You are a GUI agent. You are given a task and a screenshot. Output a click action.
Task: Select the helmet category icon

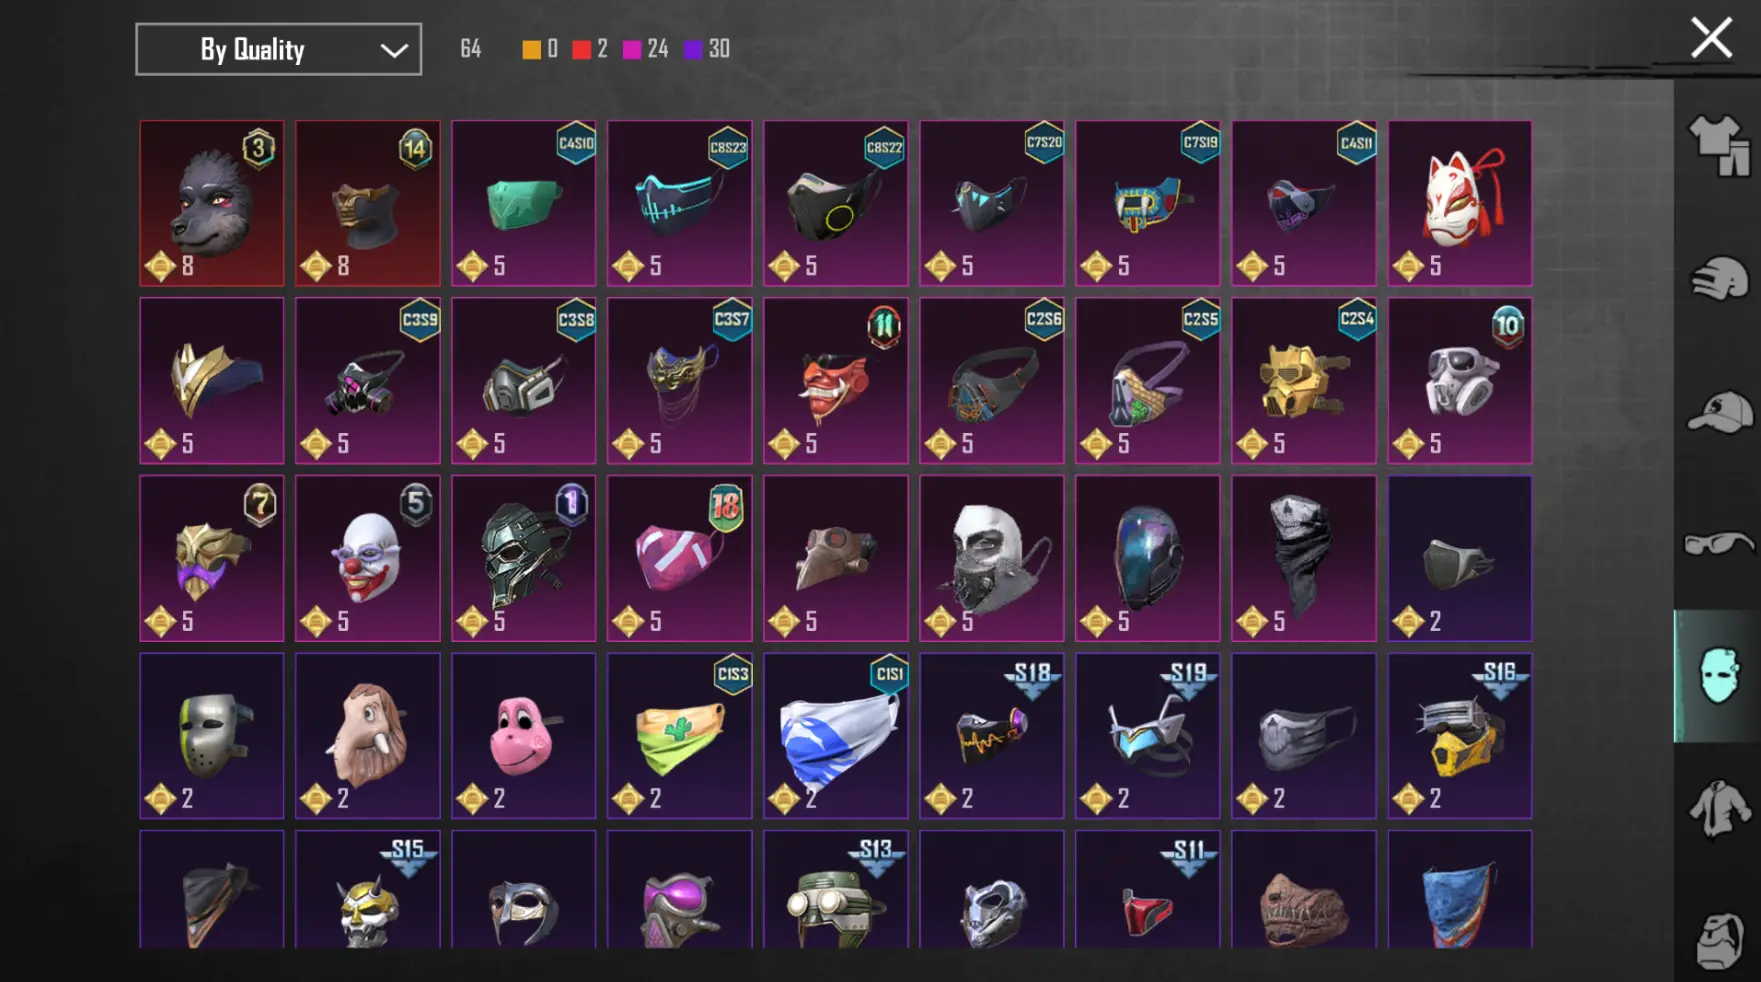1719,279
